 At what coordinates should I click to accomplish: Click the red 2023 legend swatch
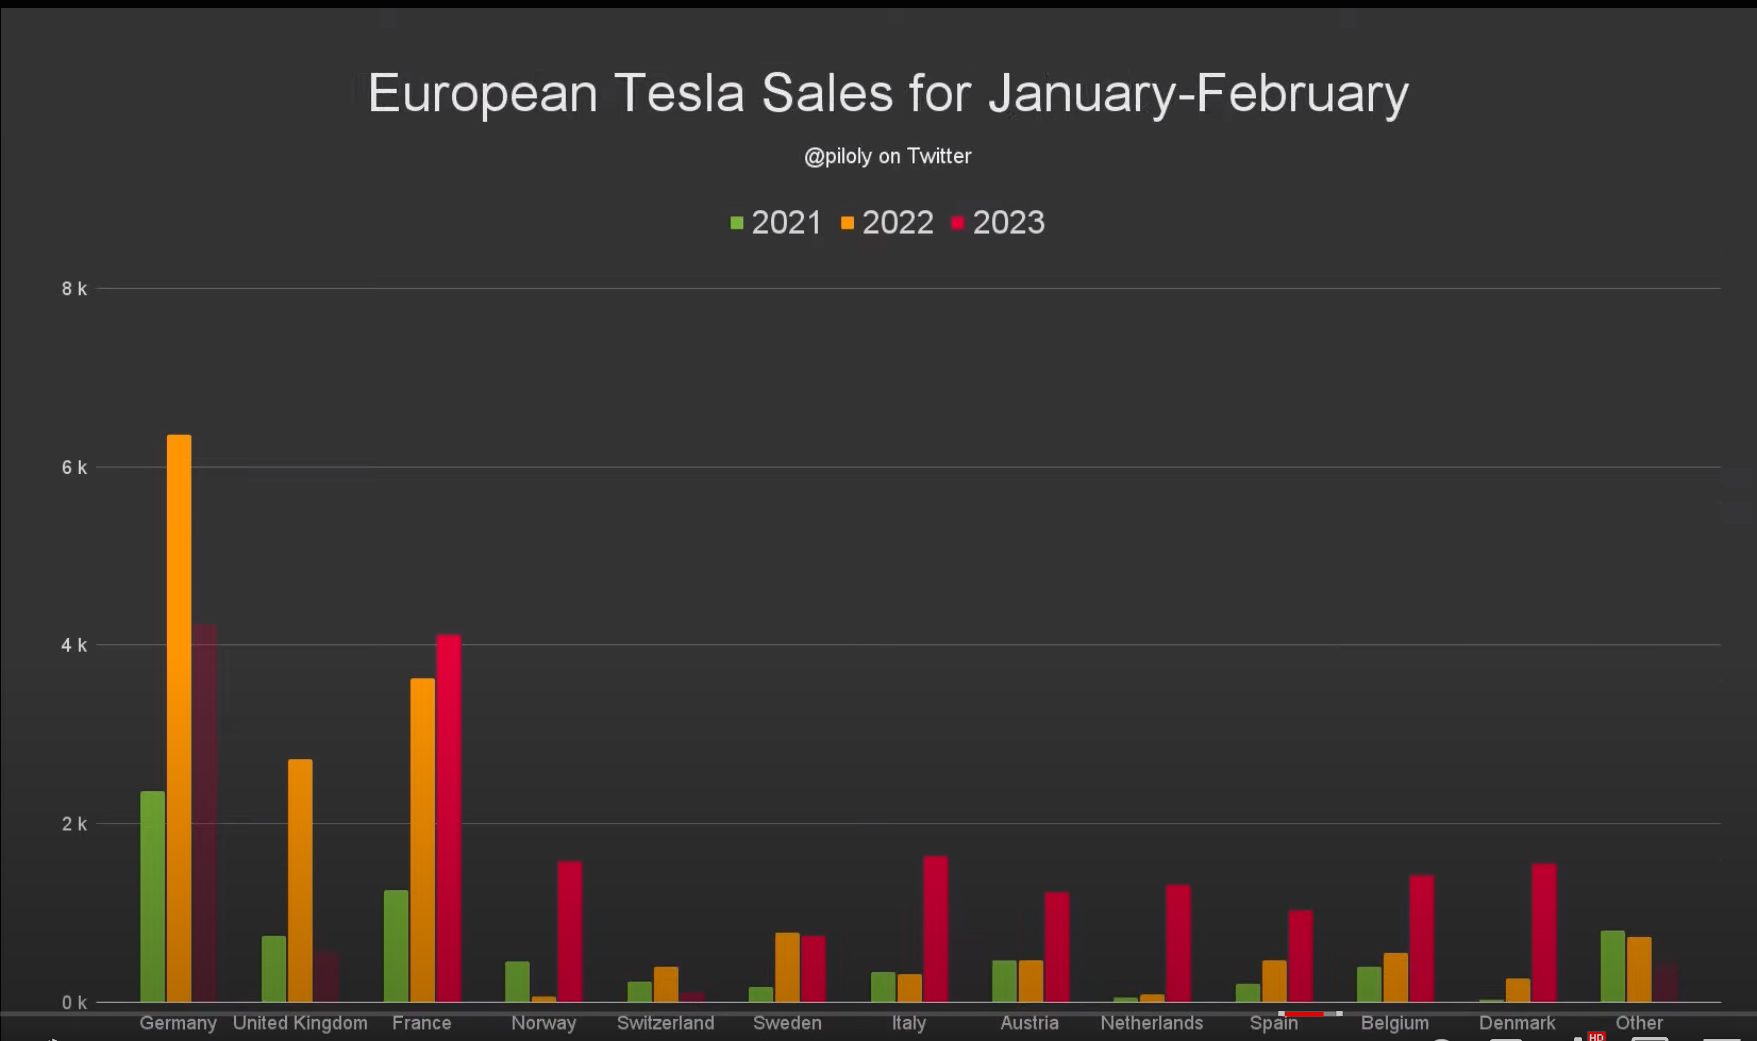click(x=958, y=223)
